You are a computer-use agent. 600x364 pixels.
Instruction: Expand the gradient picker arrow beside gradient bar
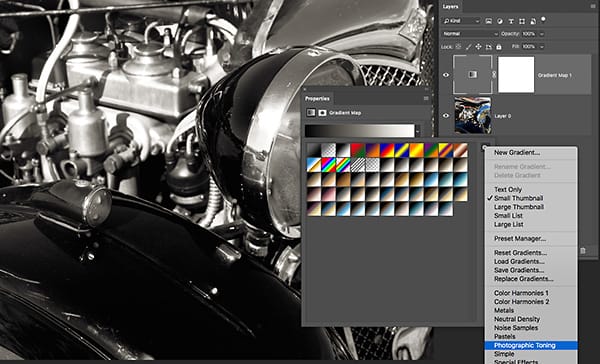(x=417, y=131)
